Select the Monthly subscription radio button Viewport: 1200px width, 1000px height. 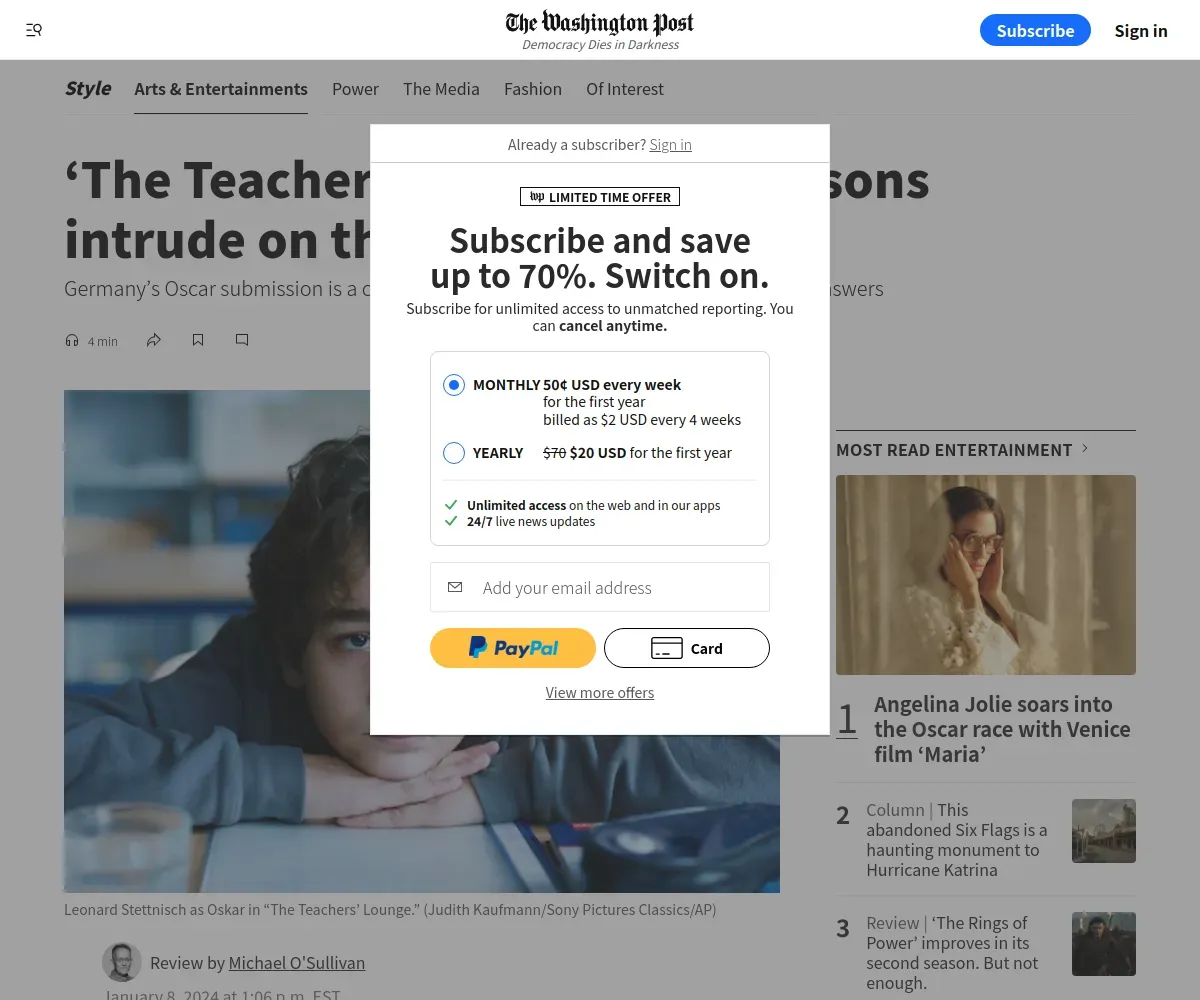tap(454, 385)
